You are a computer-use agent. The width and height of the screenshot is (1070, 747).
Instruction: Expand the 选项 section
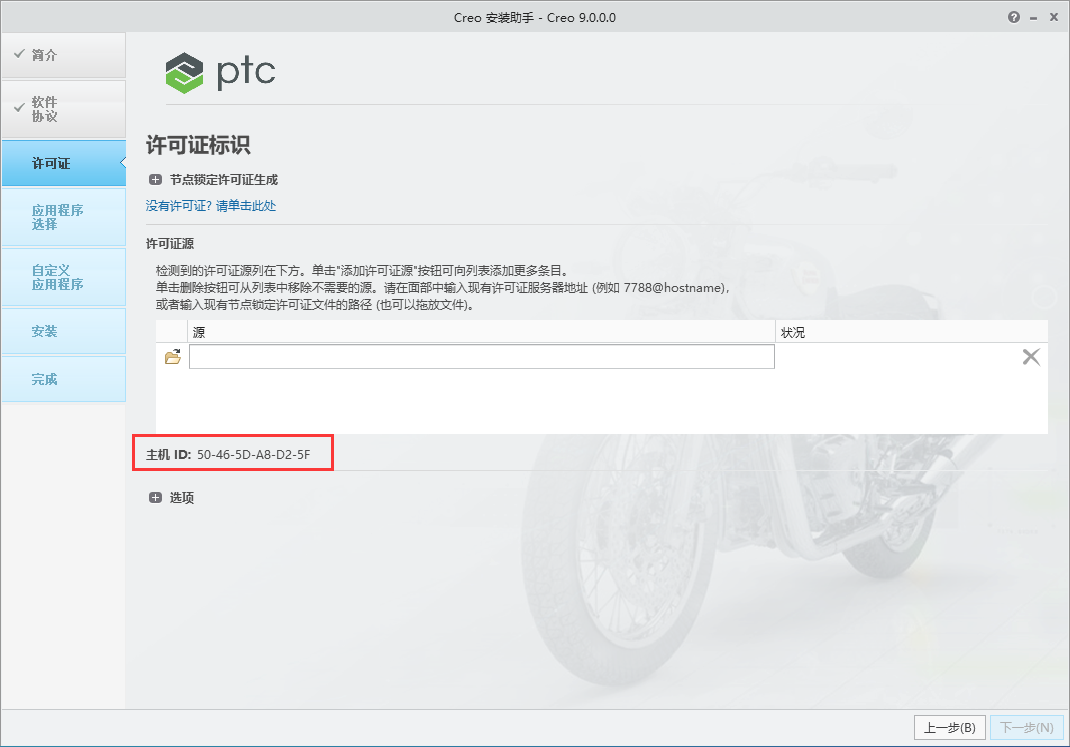(x=156, y=498)
